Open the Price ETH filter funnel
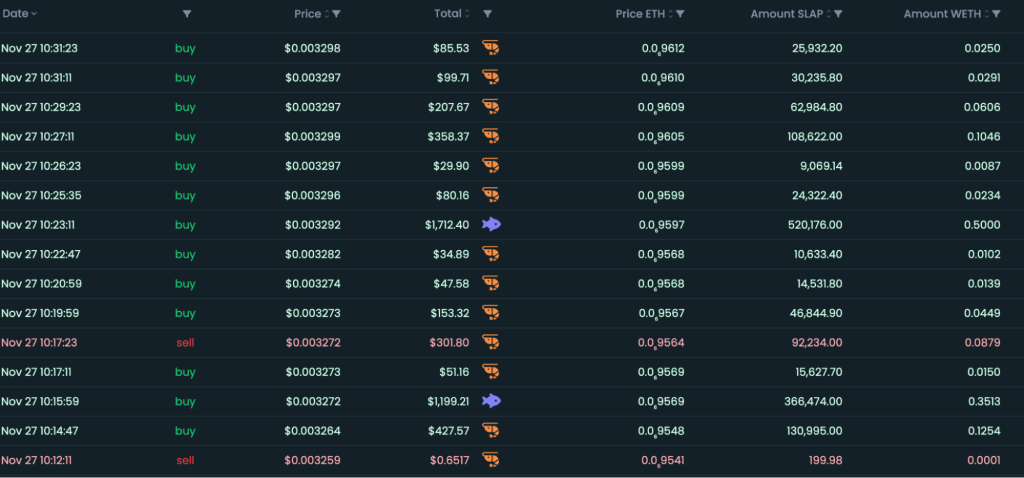 (x=680, y=14)
